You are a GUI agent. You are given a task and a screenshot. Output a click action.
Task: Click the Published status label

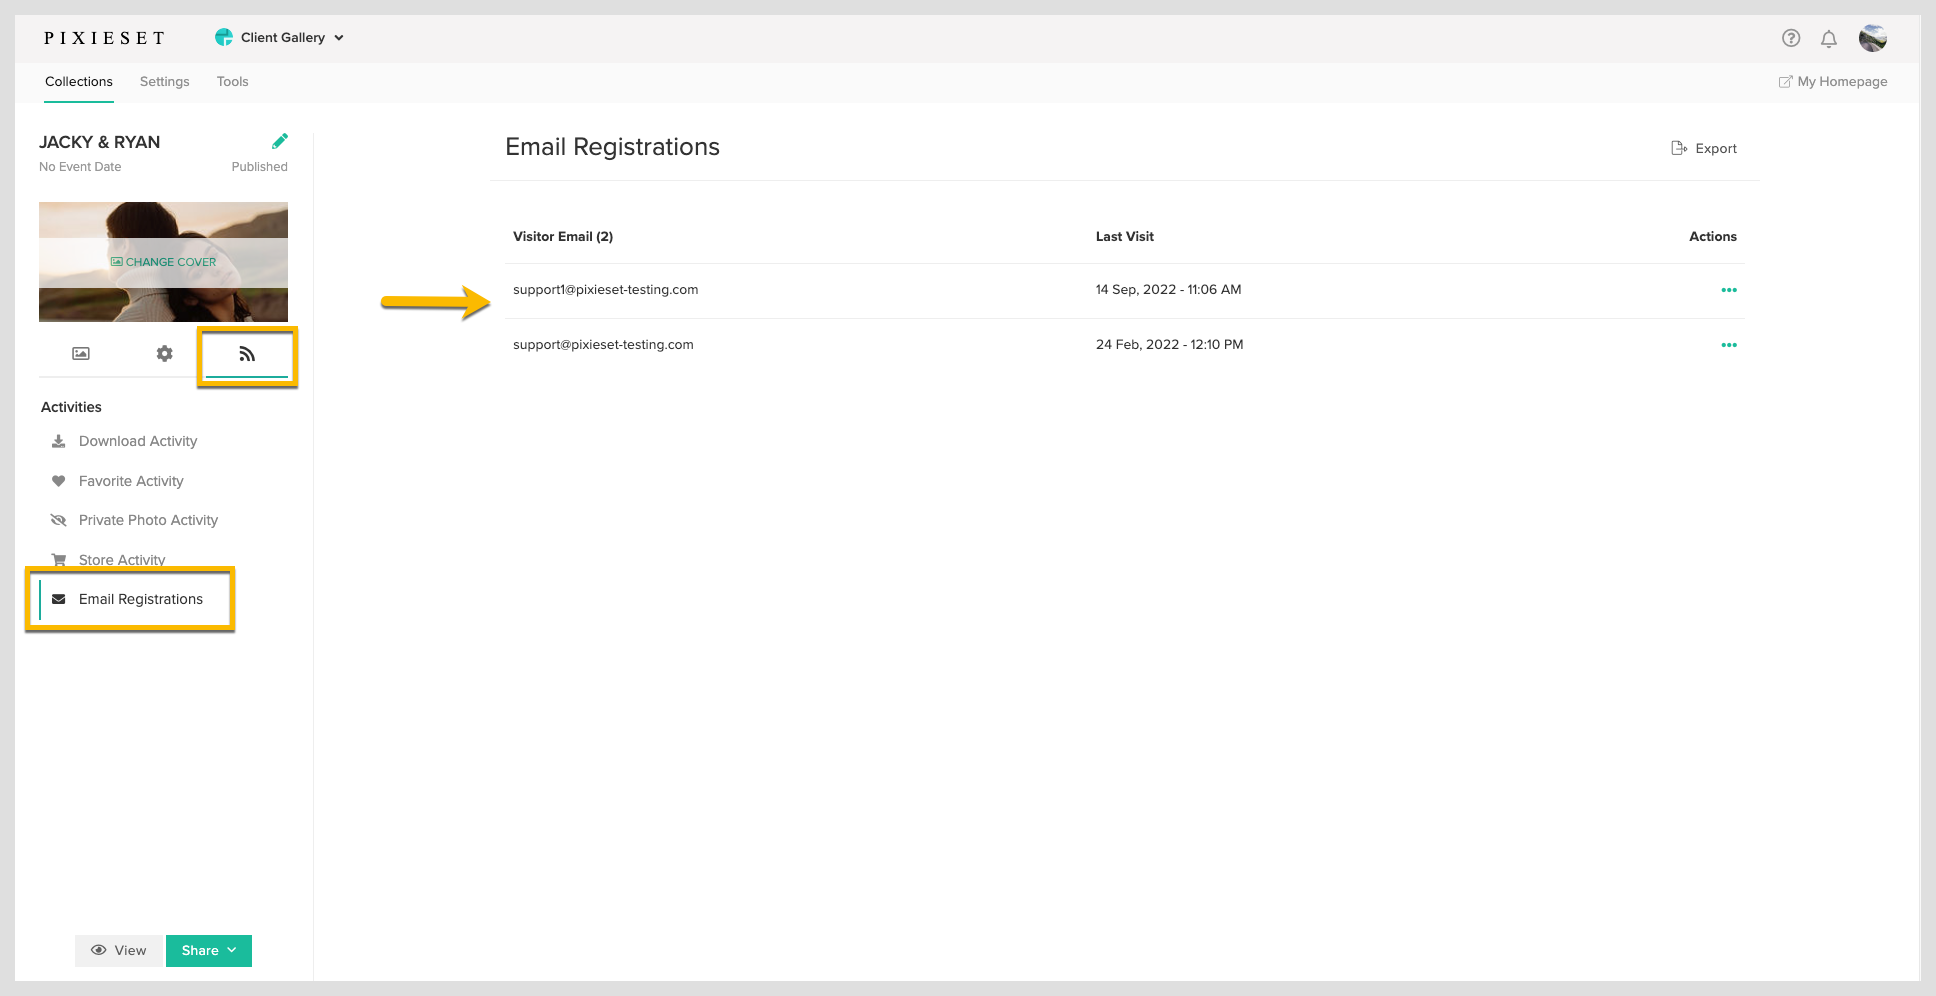click(260, 167)
